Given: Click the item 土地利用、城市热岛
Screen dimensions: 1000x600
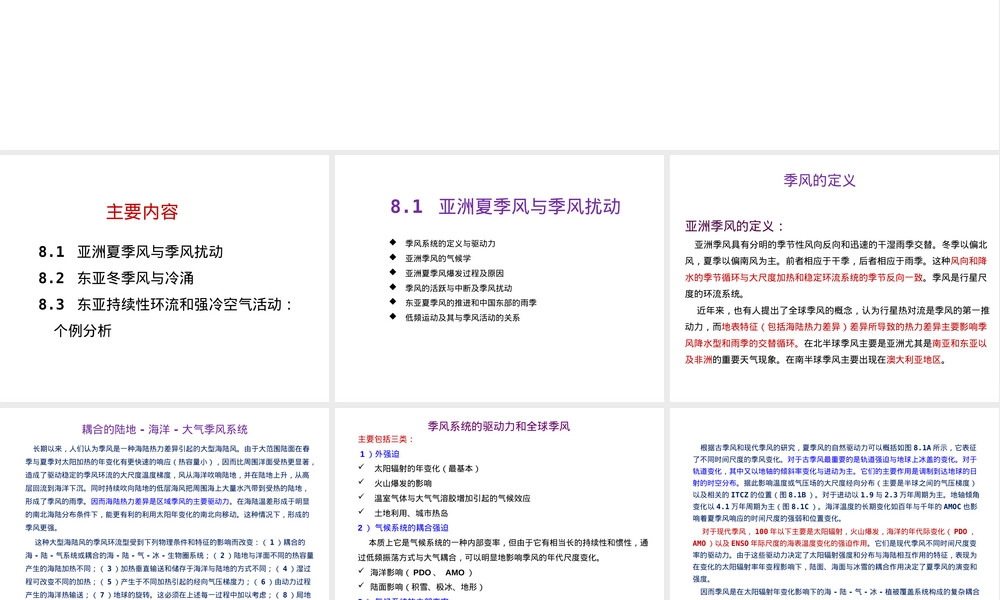Looking at the screenshot, I should click(x=411, y=513).
